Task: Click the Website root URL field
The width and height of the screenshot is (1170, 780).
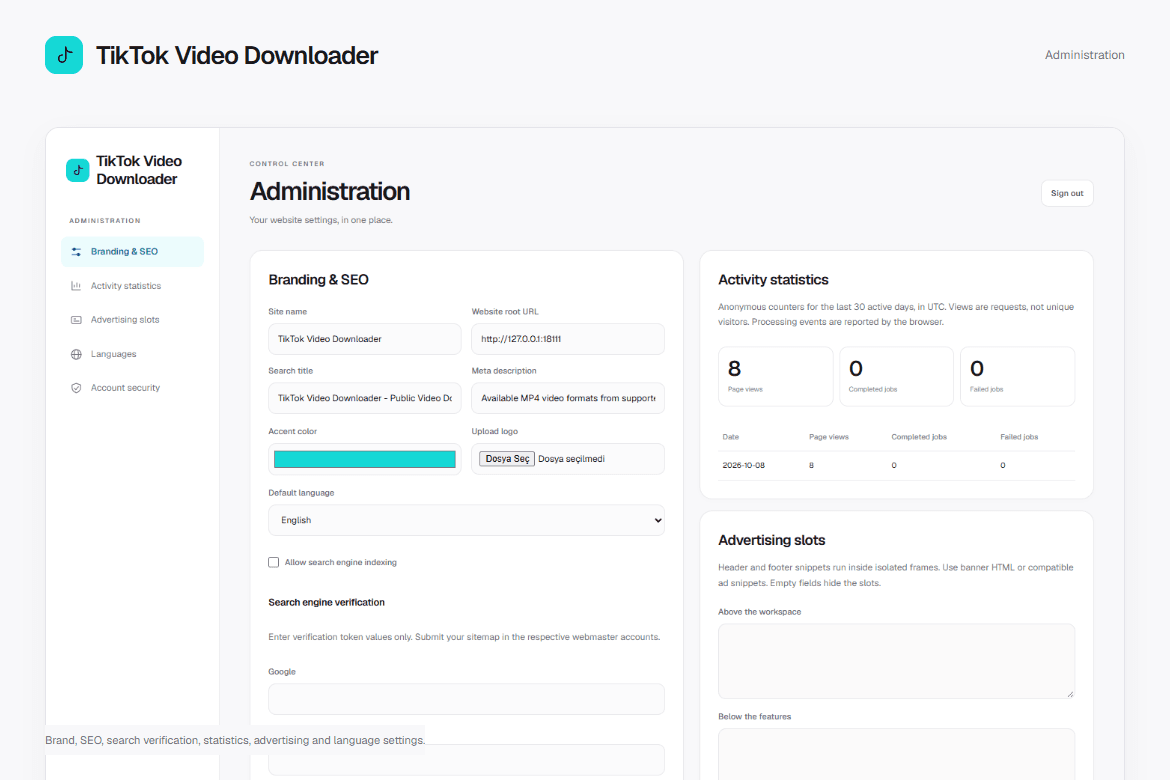Action: [568, 339]
